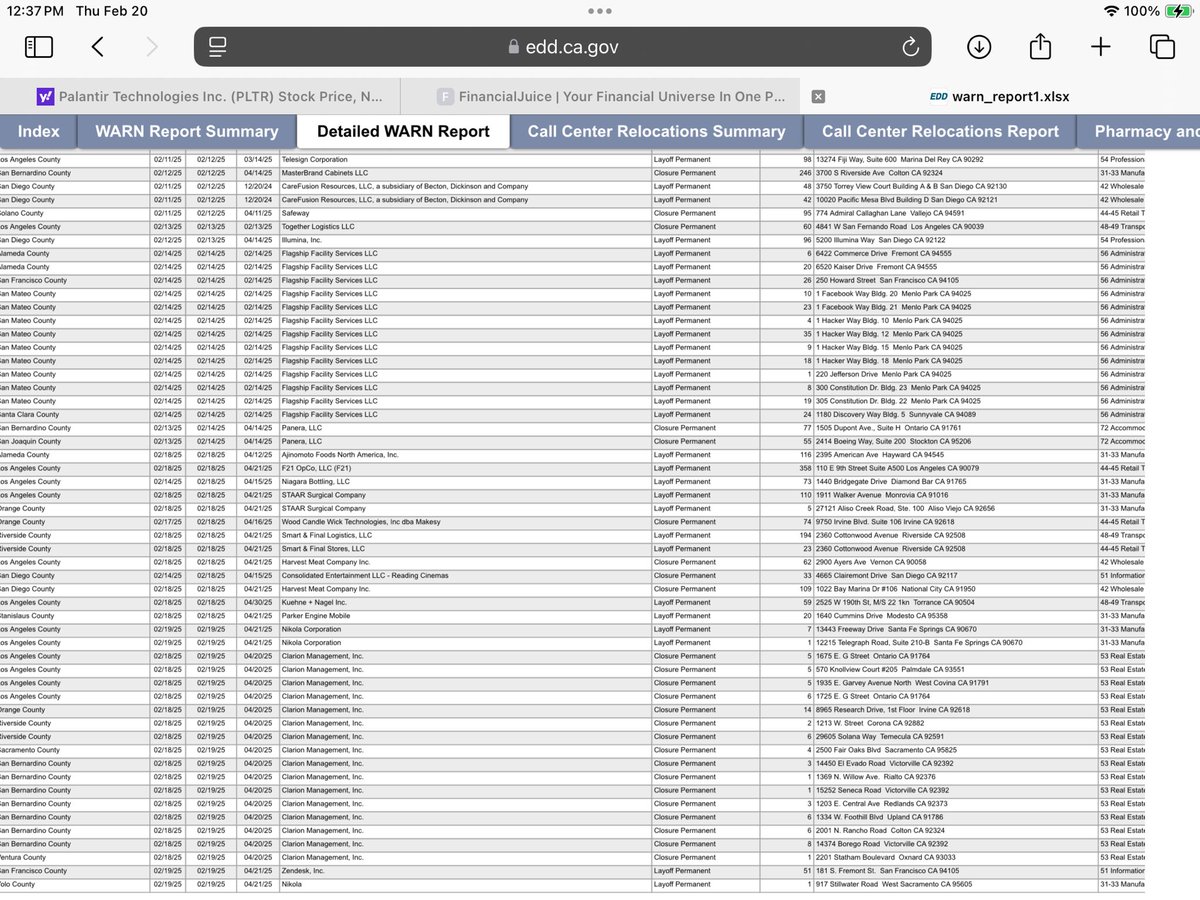Select the Solano County cell
Viewport: 1200px width, 900px height.
(x=74, y=213)
